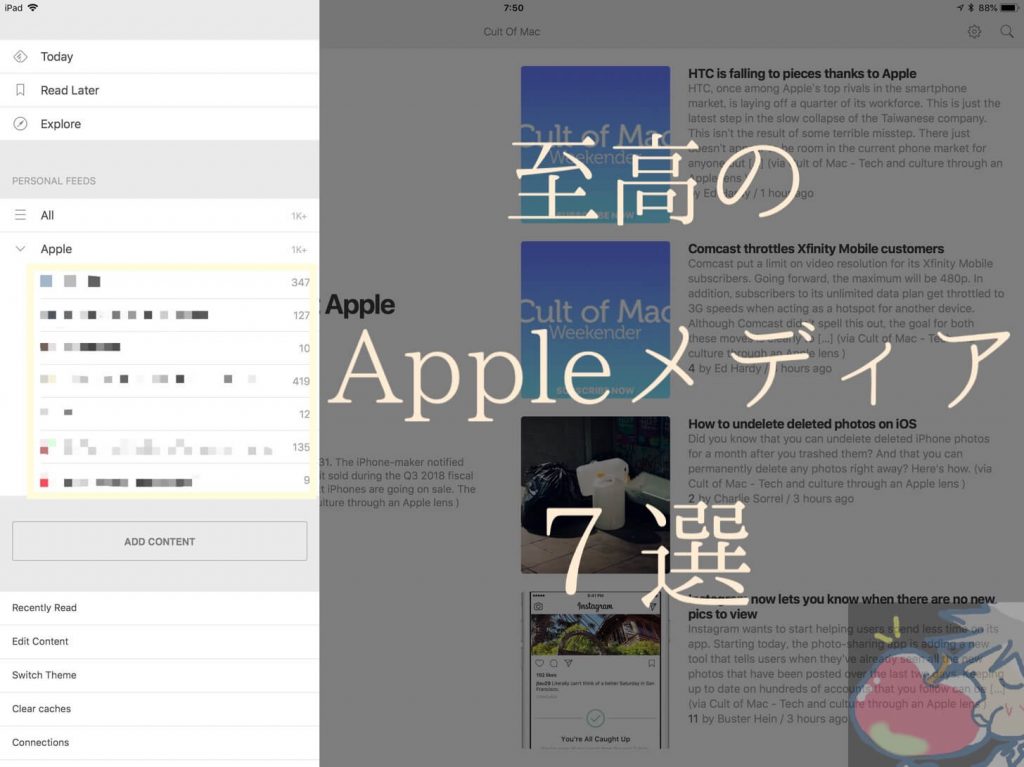Viewport: 1024px width, 767px height.
Task: Open the Today icon in the sidebar
Action: (x=20, y=57)
